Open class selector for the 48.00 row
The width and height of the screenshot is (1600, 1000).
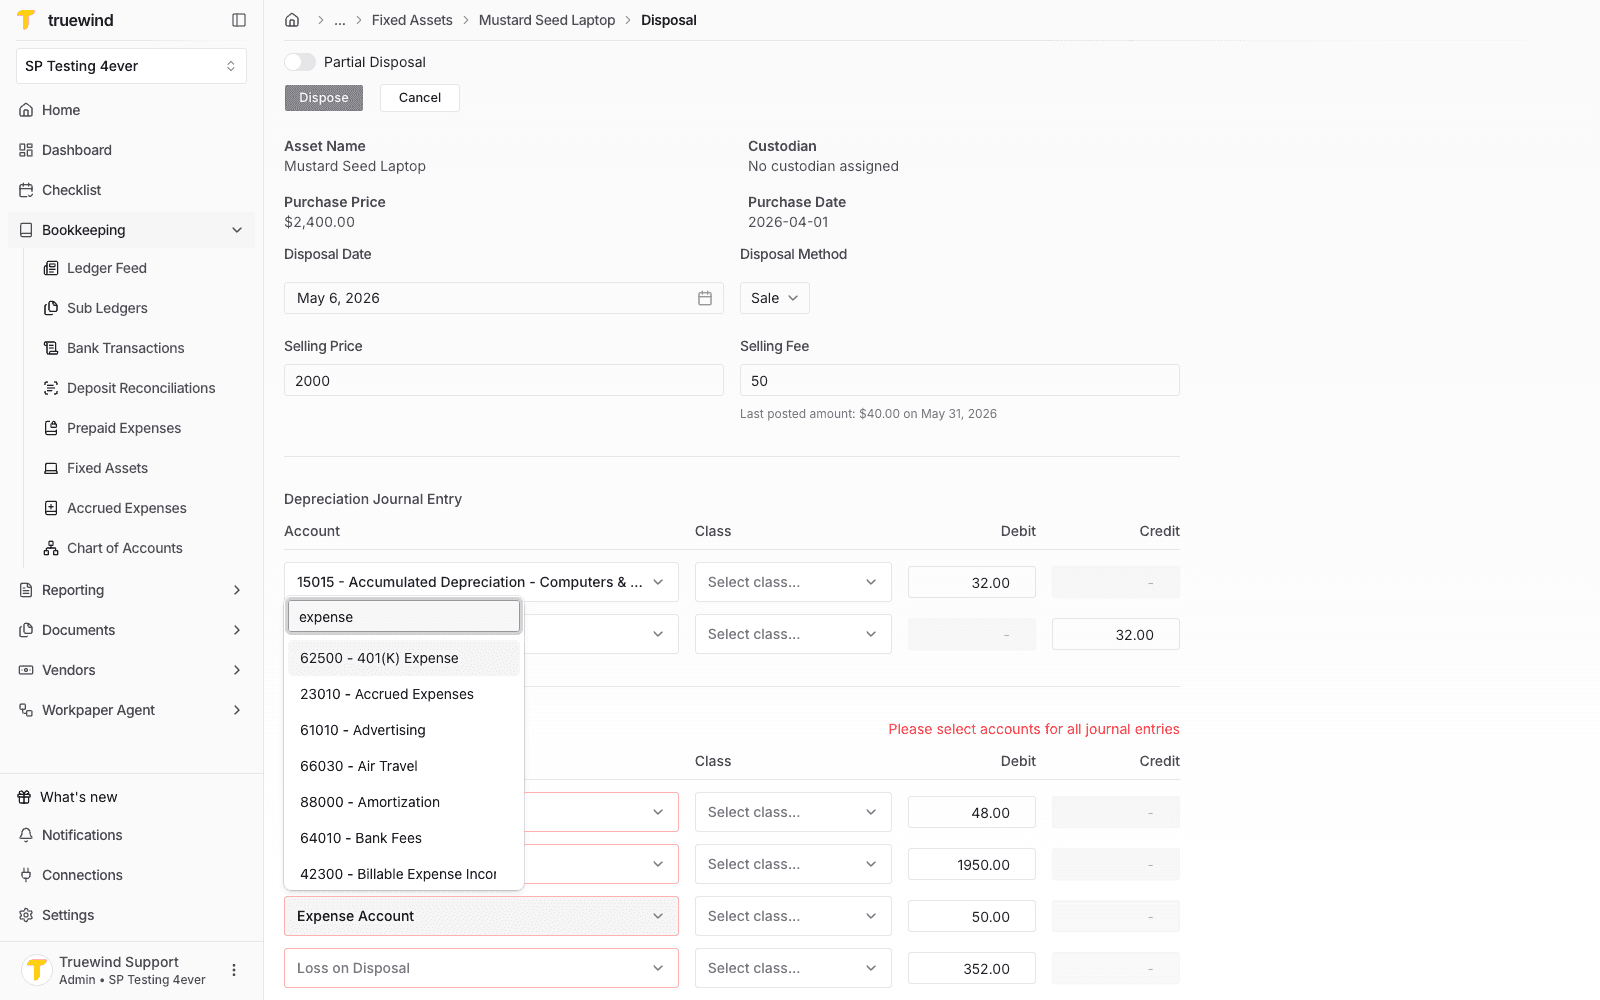(x=793, y=812)
